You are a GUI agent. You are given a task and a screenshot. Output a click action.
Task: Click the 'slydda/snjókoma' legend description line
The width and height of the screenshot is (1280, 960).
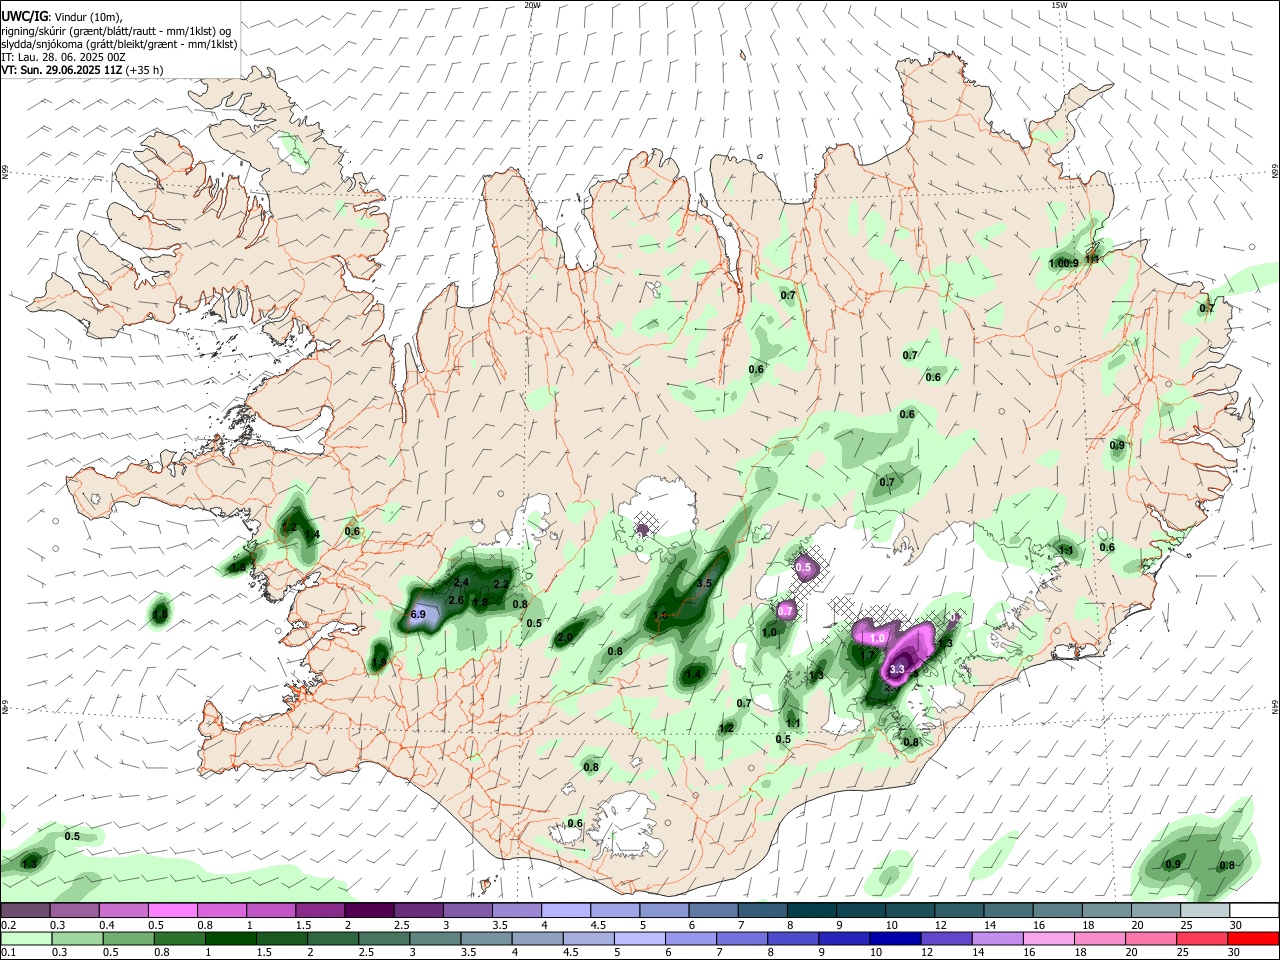[x=119, y=44]
